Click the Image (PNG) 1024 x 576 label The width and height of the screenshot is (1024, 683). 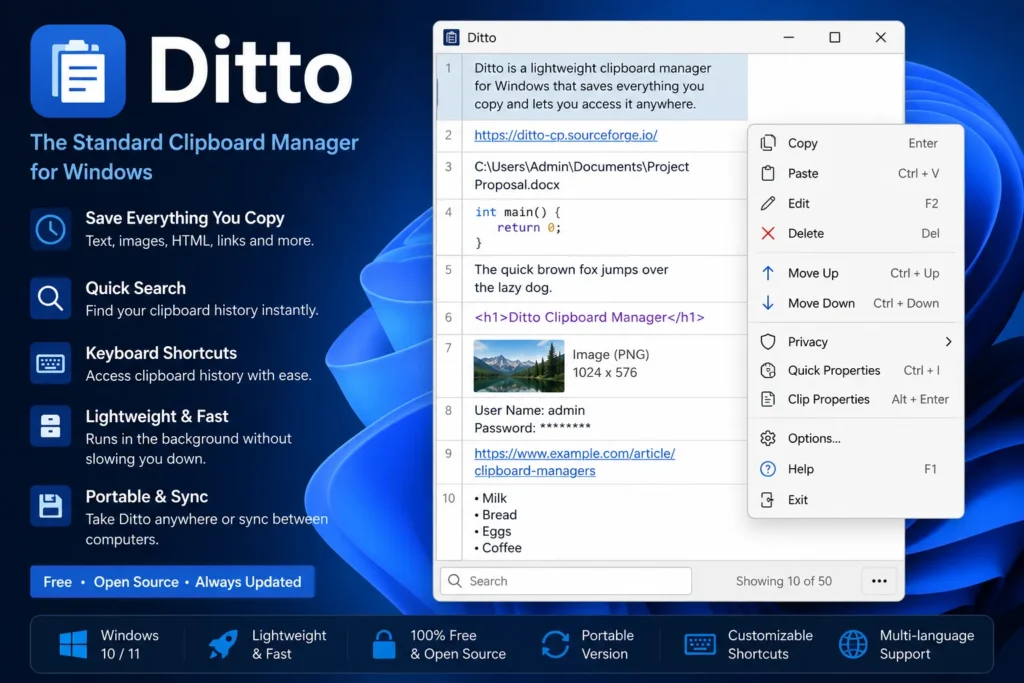click(x=611, y=363)
